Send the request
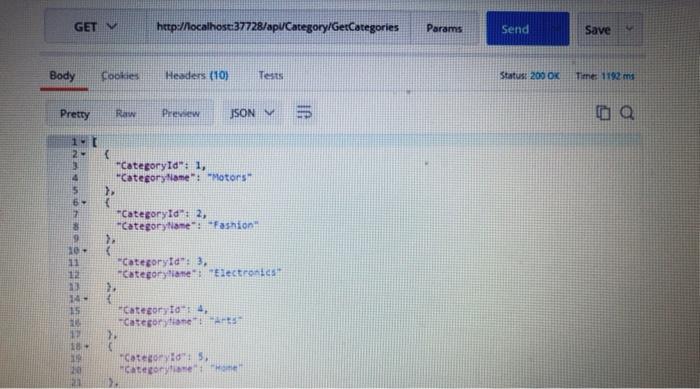 [x=515, y=29]
